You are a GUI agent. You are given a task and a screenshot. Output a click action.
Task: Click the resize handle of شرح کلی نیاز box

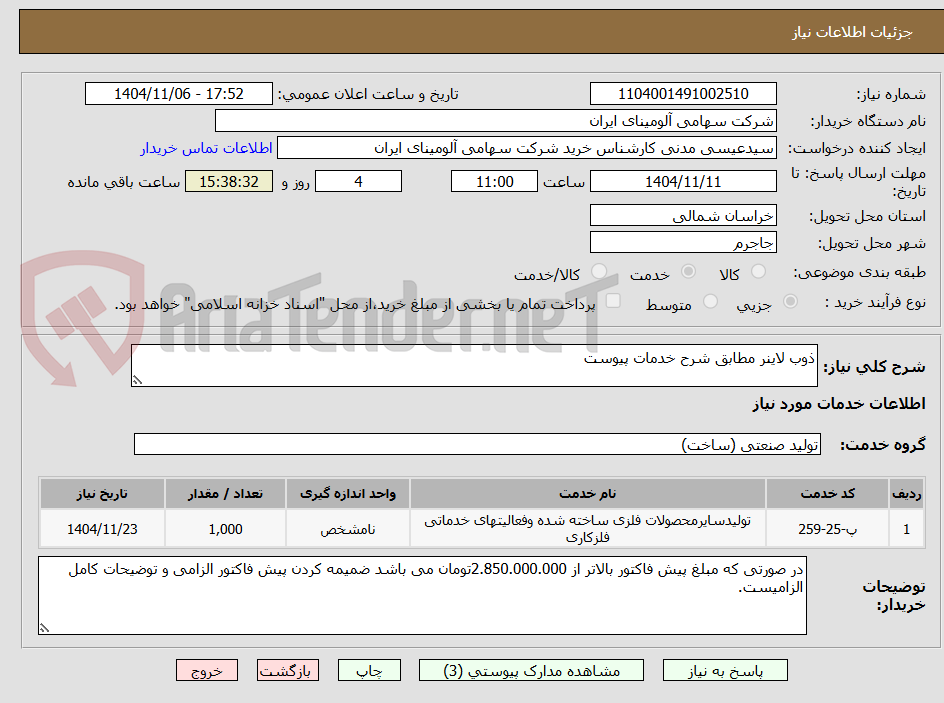pos(138,380)
